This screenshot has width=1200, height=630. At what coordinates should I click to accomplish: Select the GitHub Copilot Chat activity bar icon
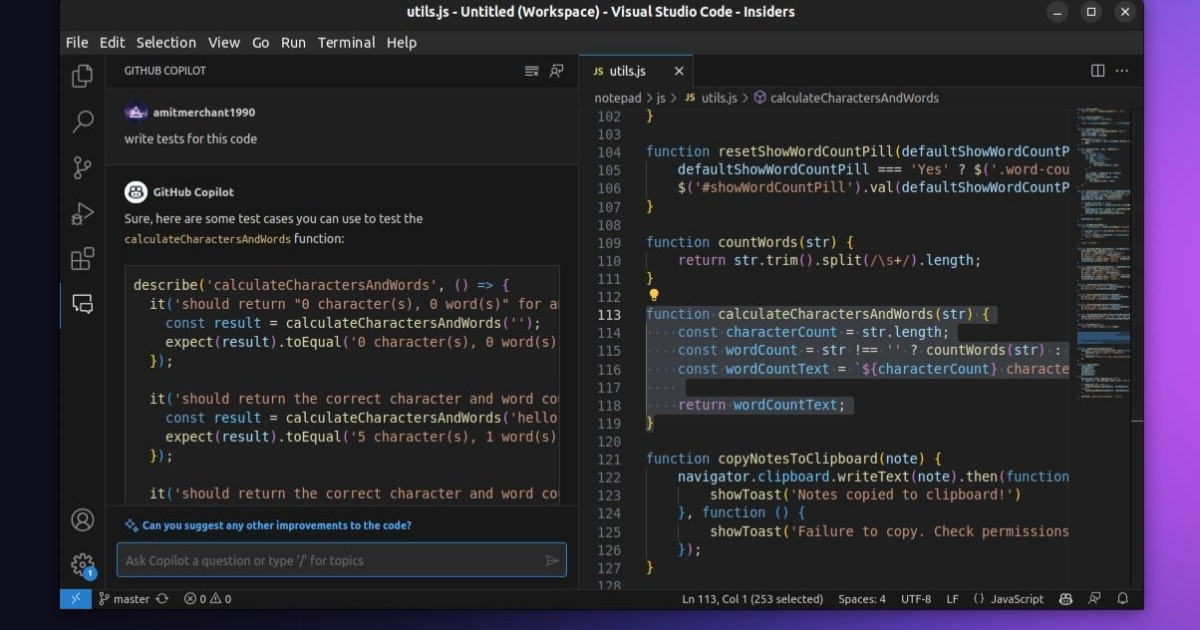coord(81,305)
